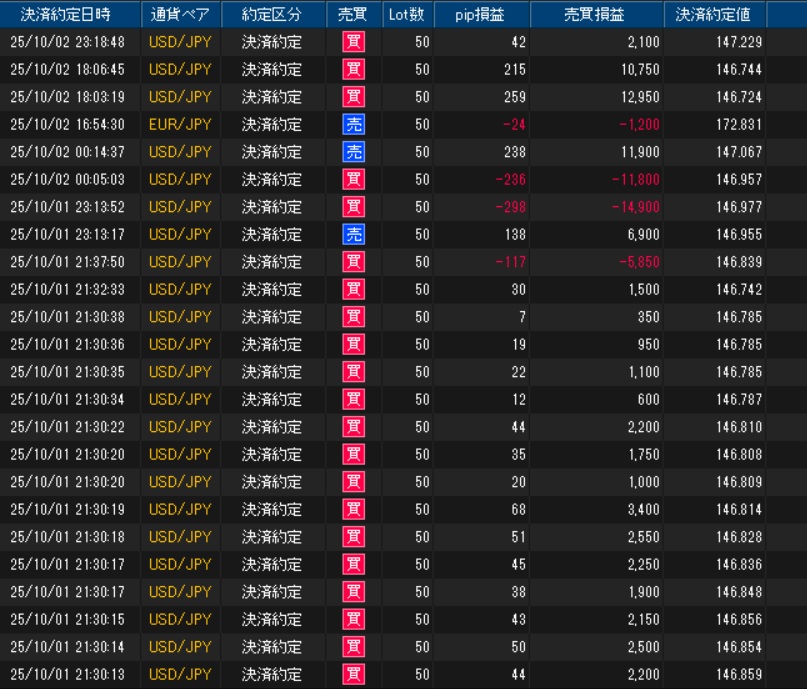Click the 通貨ペア column header
This screenshot has width=807, height=689.
[180, 15]
